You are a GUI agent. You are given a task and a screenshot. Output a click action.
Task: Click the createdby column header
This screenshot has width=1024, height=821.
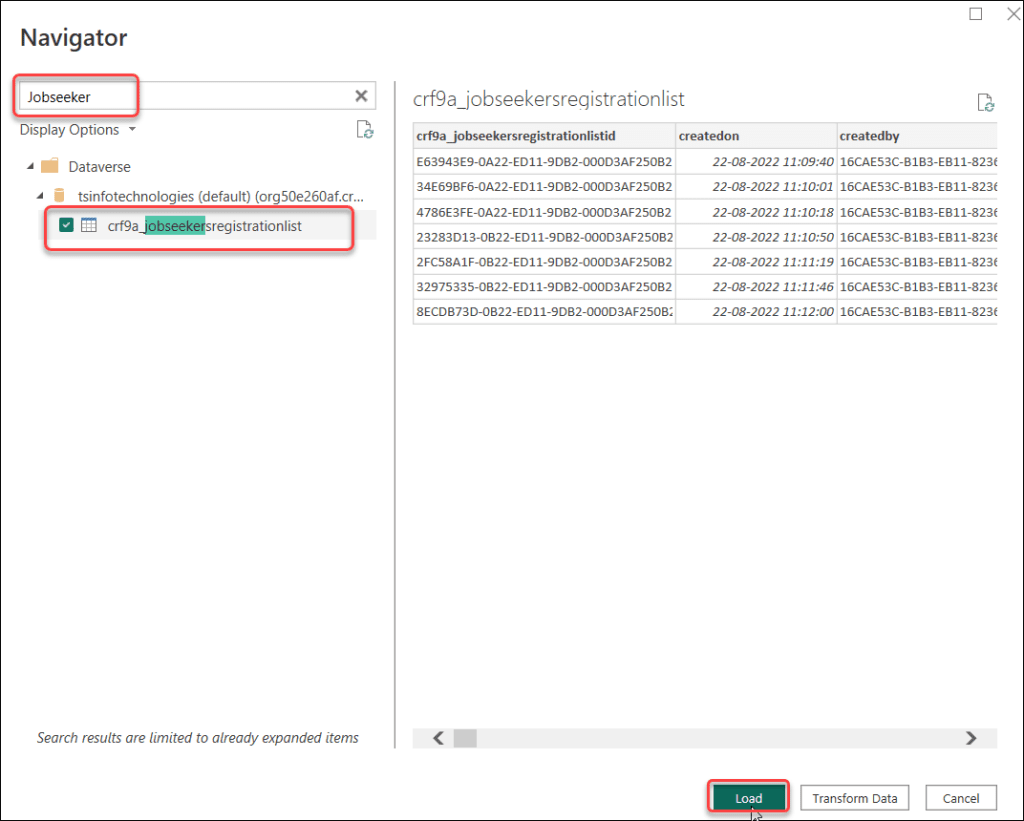917,136
